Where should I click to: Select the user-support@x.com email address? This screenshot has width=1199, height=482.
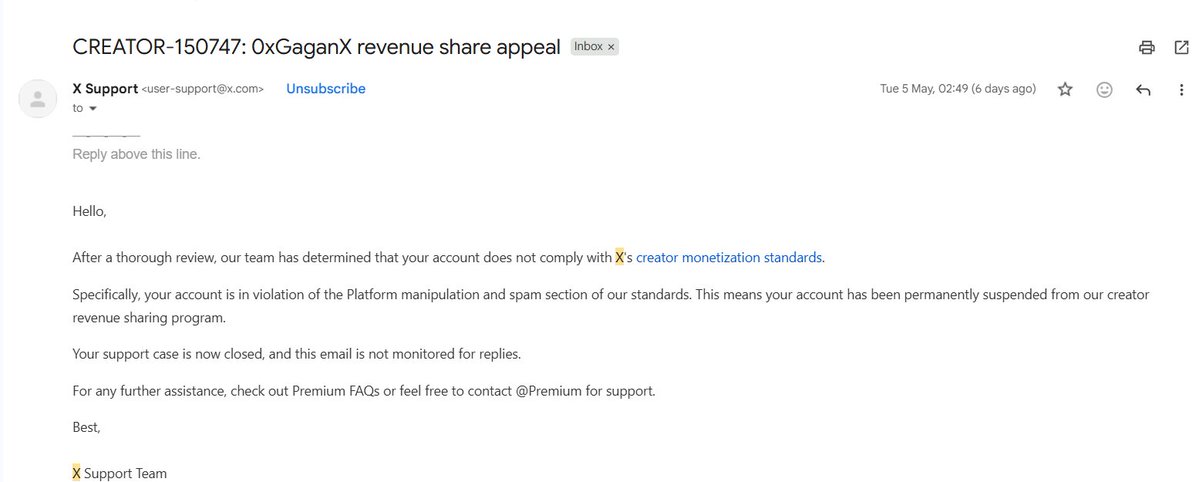pos(203,90)
